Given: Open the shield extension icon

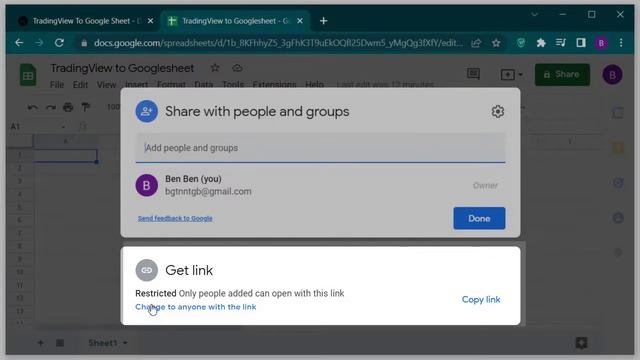Looking at the screenshot, I should (x=521, y=43).
